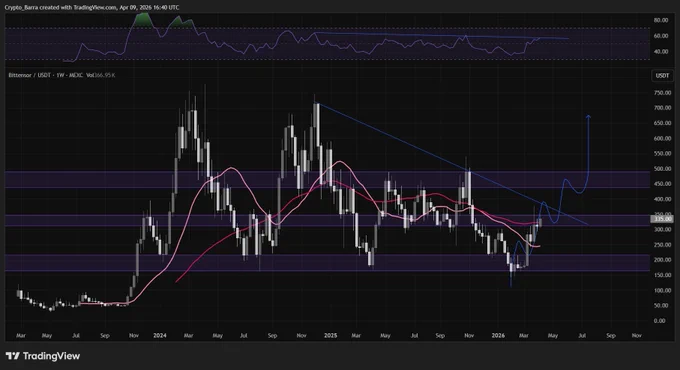Image resolution: width=680 pixels, height=370 pixels.
Task: Click the 0.00 price axis label
Action: coord(659,321)
